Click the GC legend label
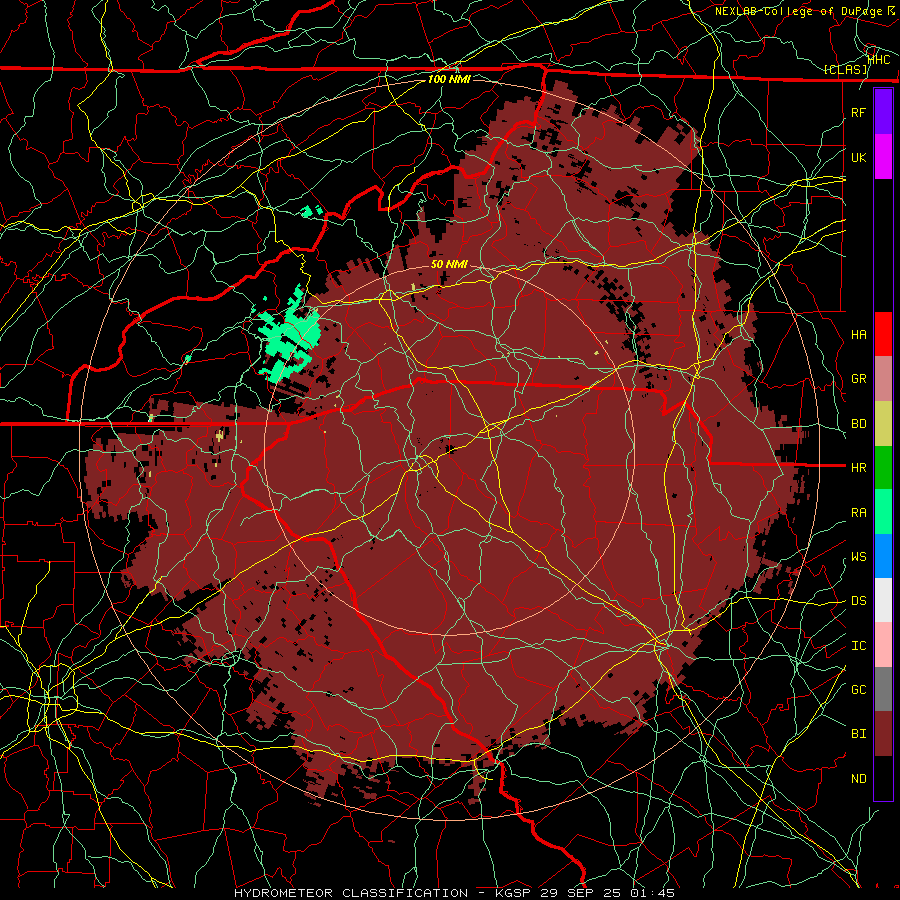 pyautogui.click(x=858, y=690)
